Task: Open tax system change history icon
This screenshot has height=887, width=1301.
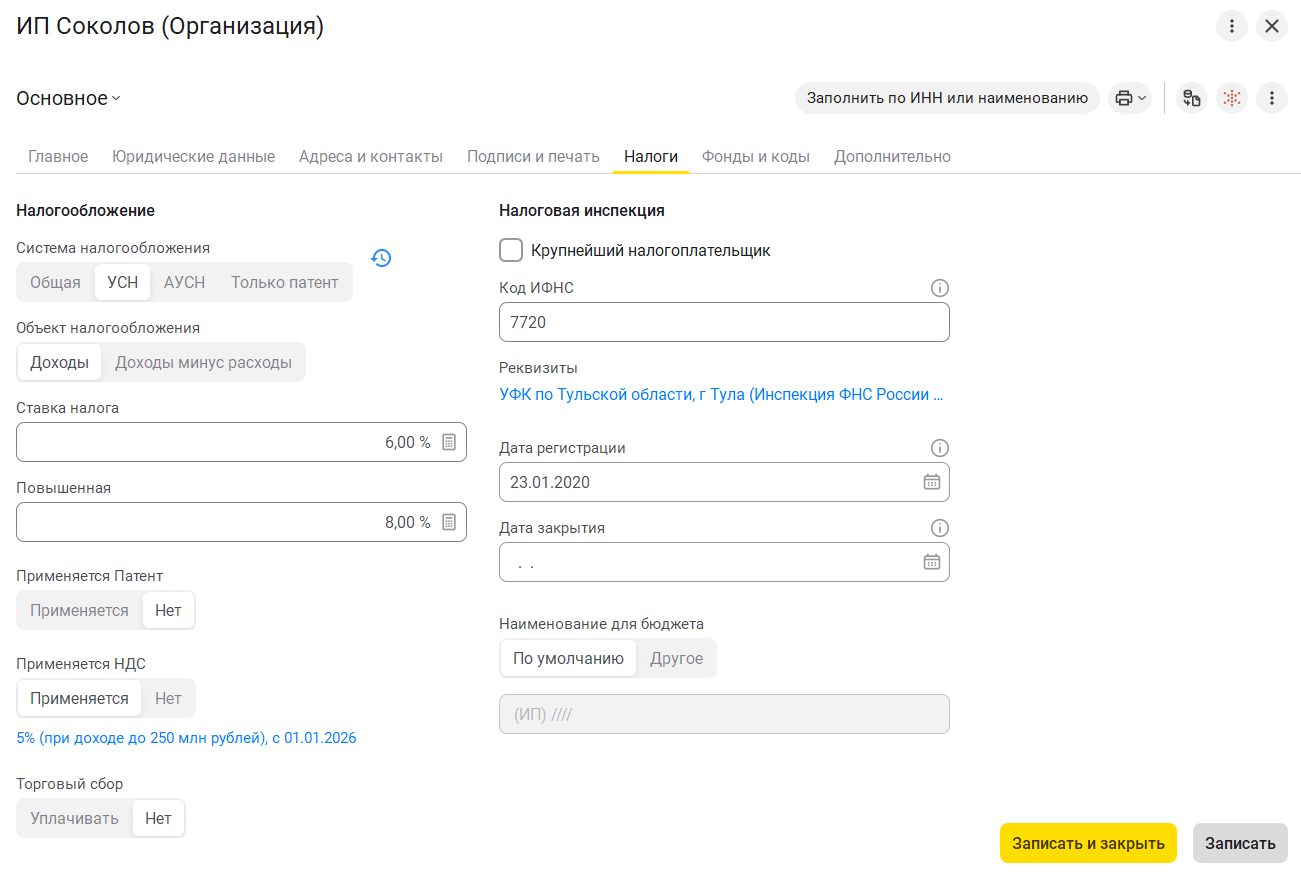Action: pos(381,258)
